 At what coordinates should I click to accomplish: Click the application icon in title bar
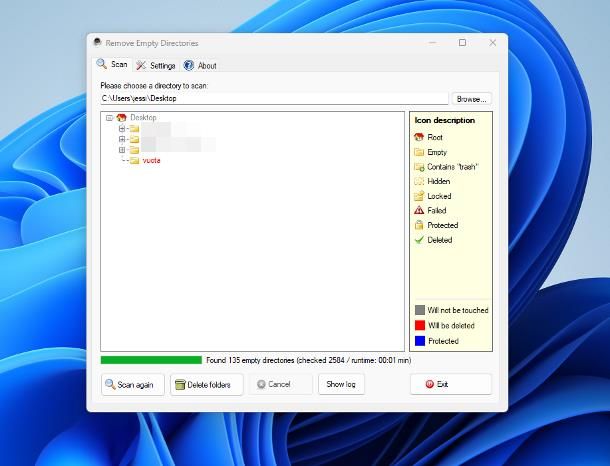pyautogui.click(x=97, y=42)
